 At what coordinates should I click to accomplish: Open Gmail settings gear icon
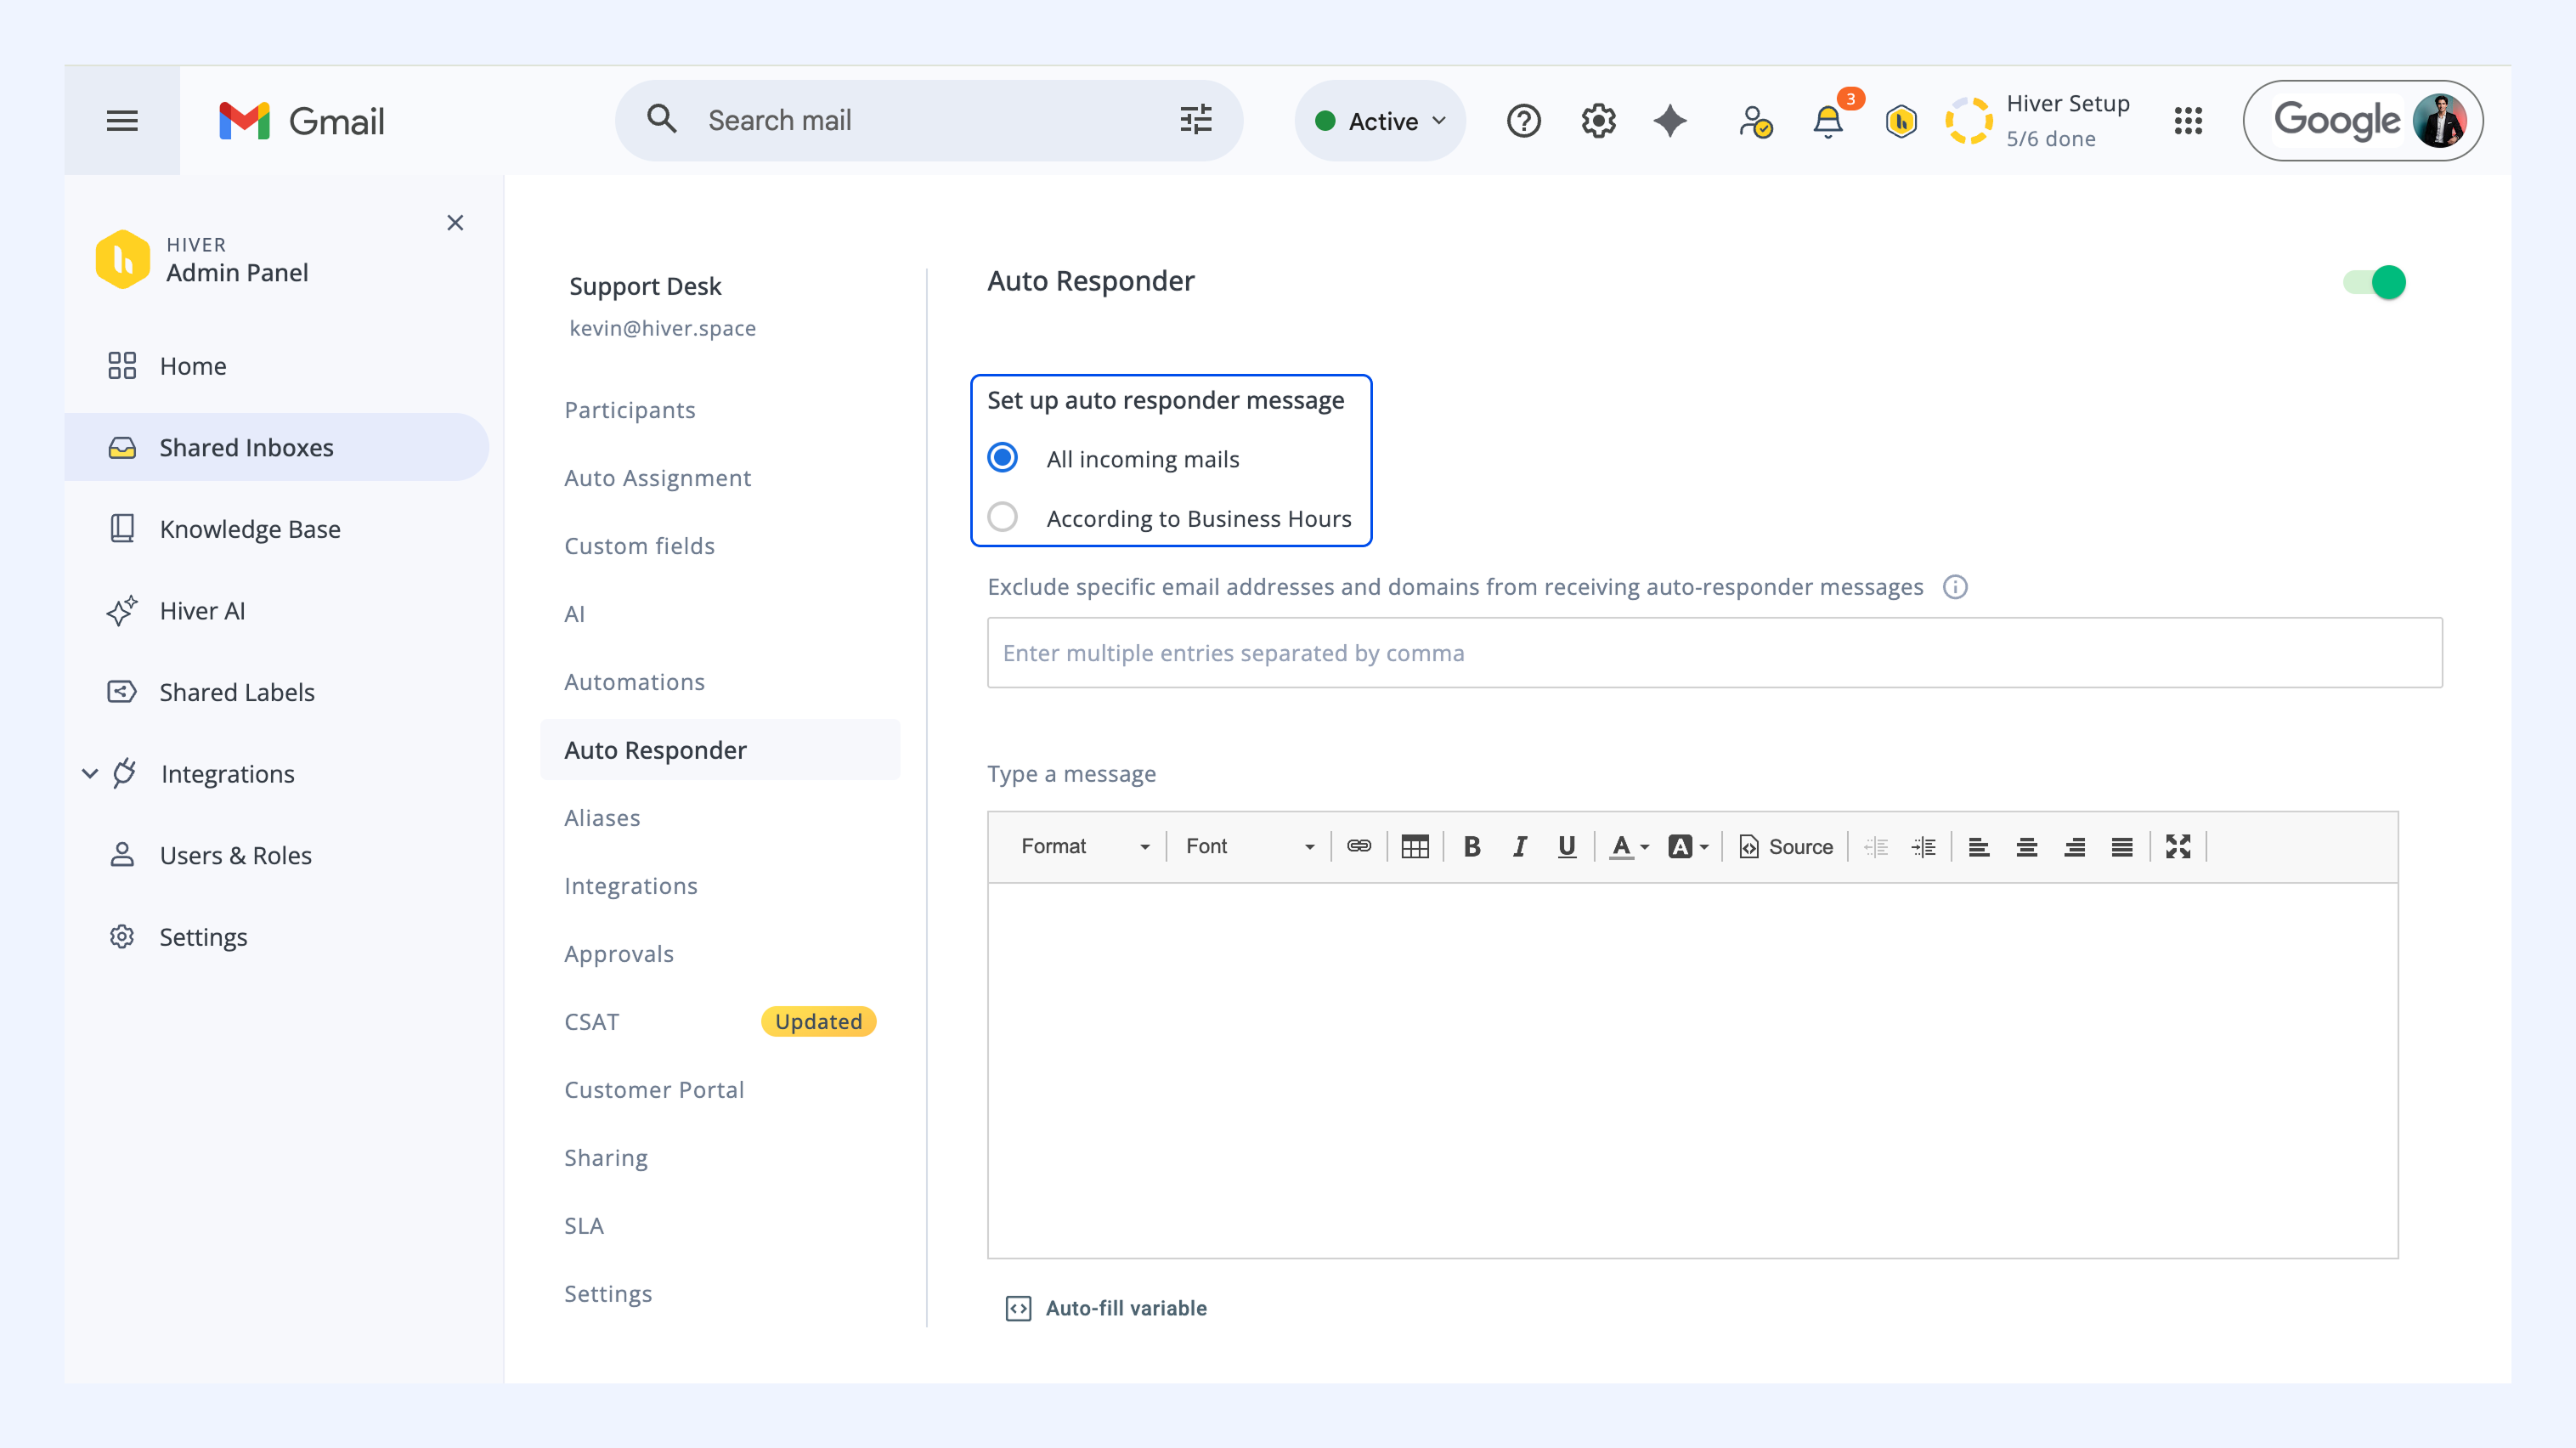click(1598, 121)
